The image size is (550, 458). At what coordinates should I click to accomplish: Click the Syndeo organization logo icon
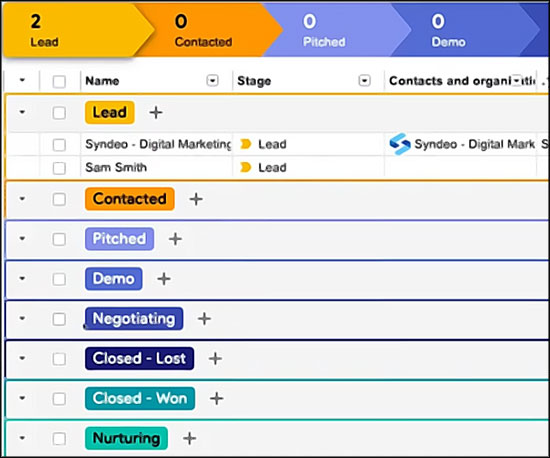400,144
